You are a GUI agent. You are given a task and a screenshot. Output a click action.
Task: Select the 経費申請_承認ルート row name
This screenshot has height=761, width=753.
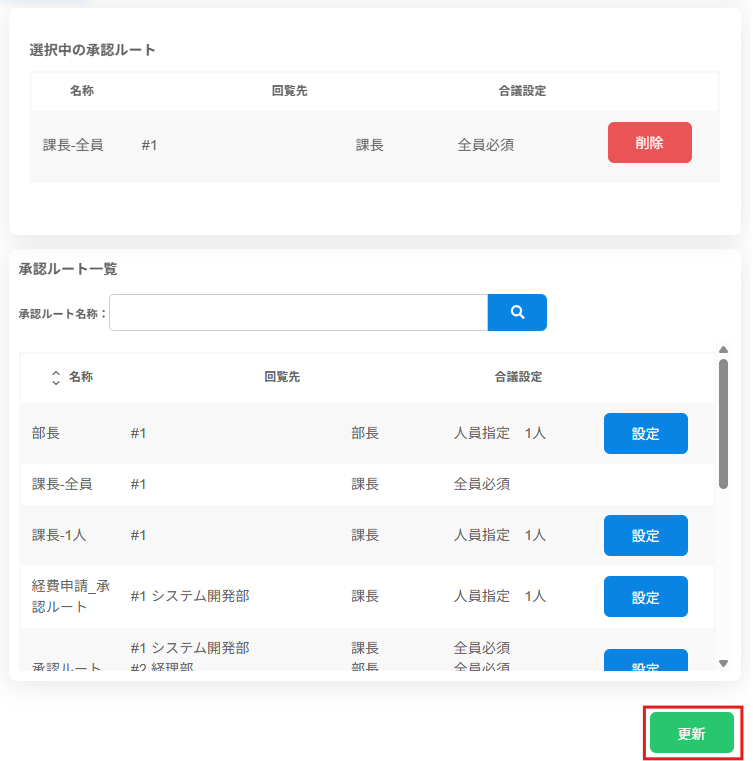(x=70, y=596)
